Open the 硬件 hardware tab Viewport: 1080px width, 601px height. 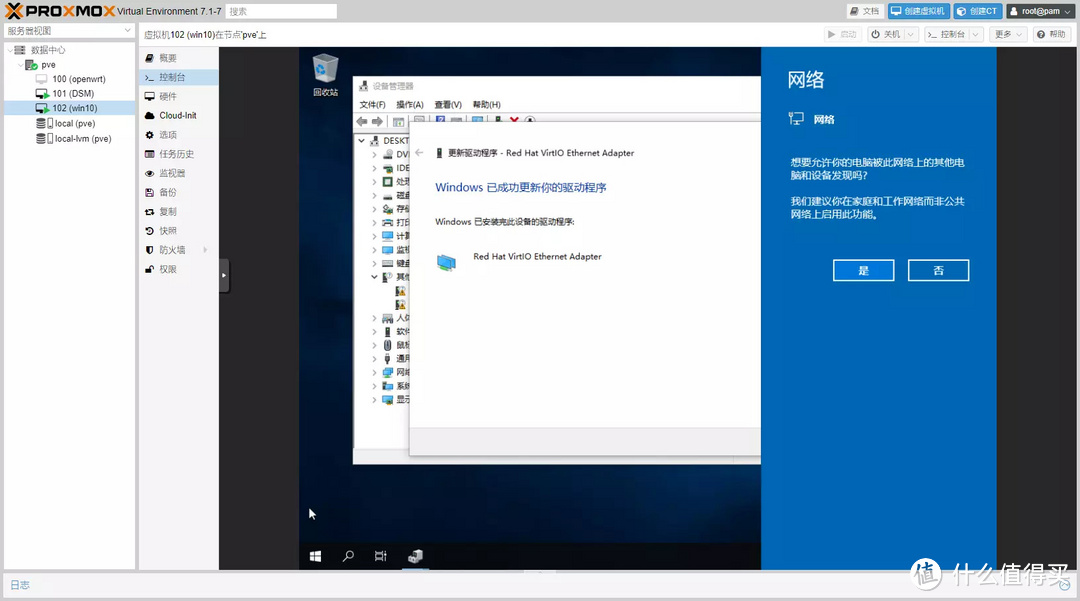(x=179, y=96)
